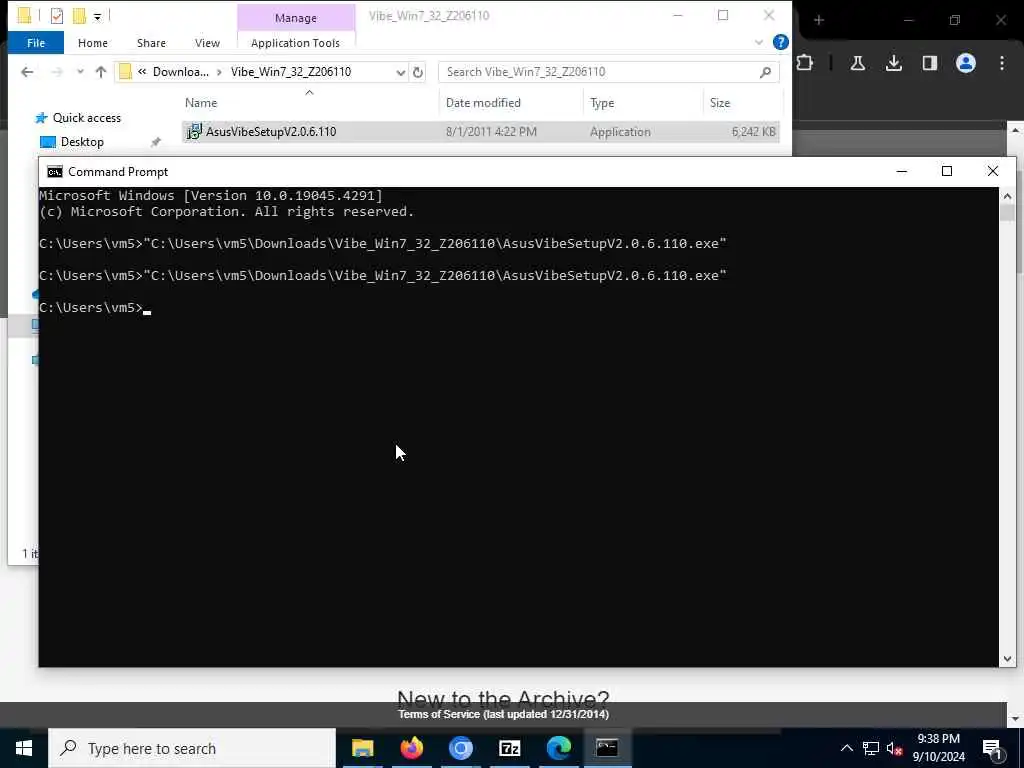Viewport: 1024px width, 768px height.
Task: Click the AsusVibeSetup installer file icon
Action: [194, 132]
